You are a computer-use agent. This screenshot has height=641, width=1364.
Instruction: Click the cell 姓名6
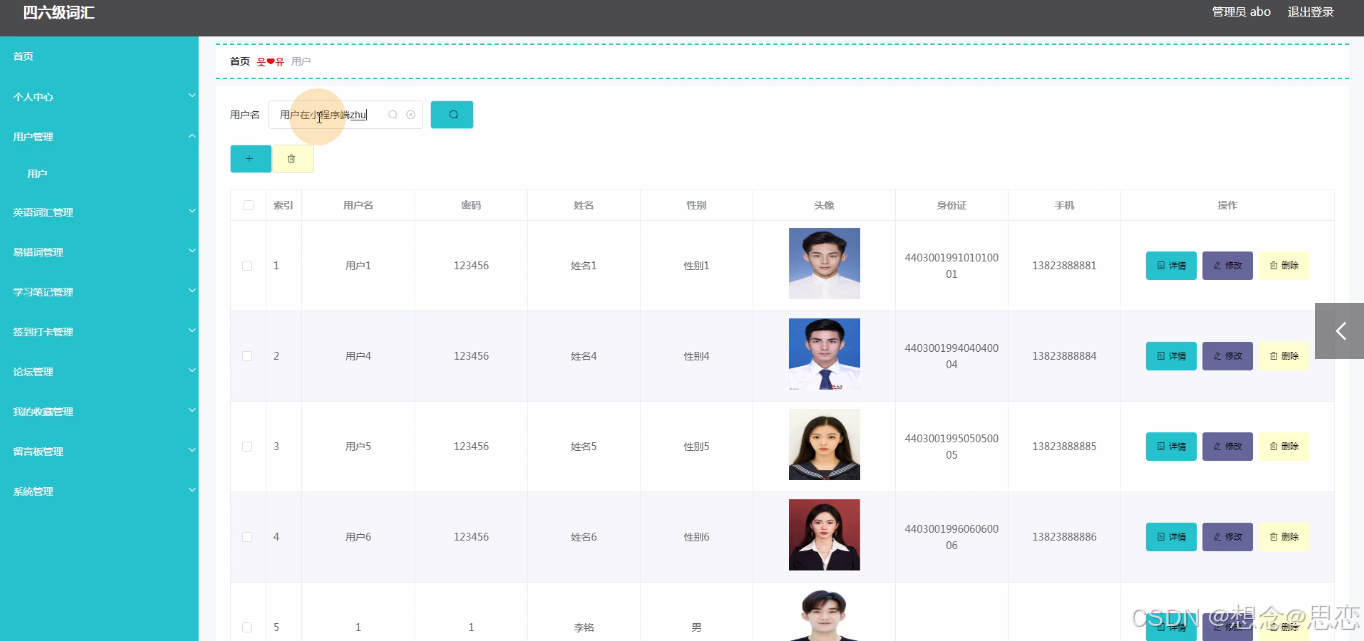coord(584,537)
